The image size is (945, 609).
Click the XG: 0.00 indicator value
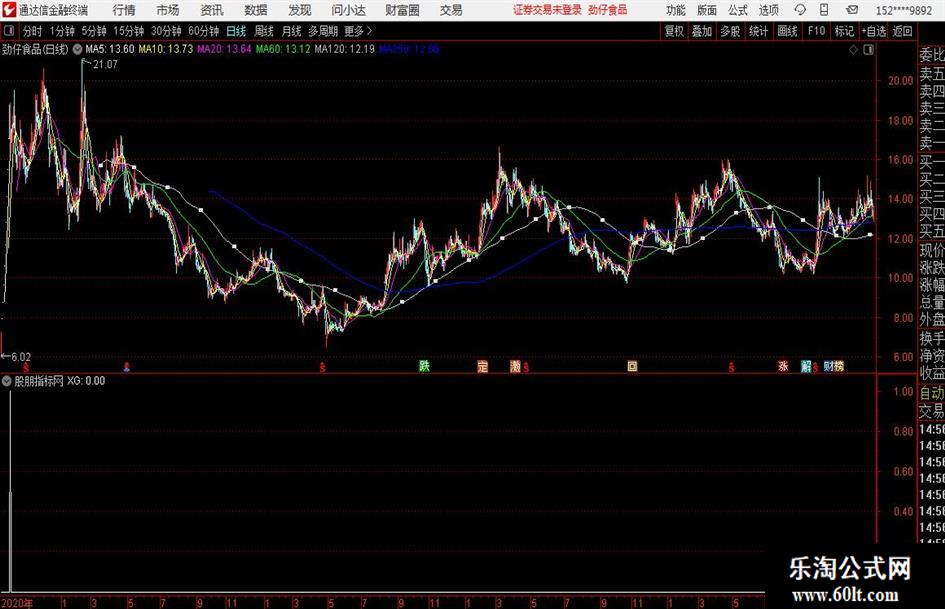click(86, 381)
